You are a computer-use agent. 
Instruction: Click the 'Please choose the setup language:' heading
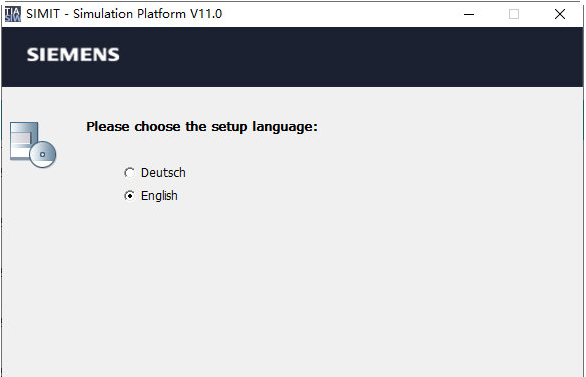[202, 127]
